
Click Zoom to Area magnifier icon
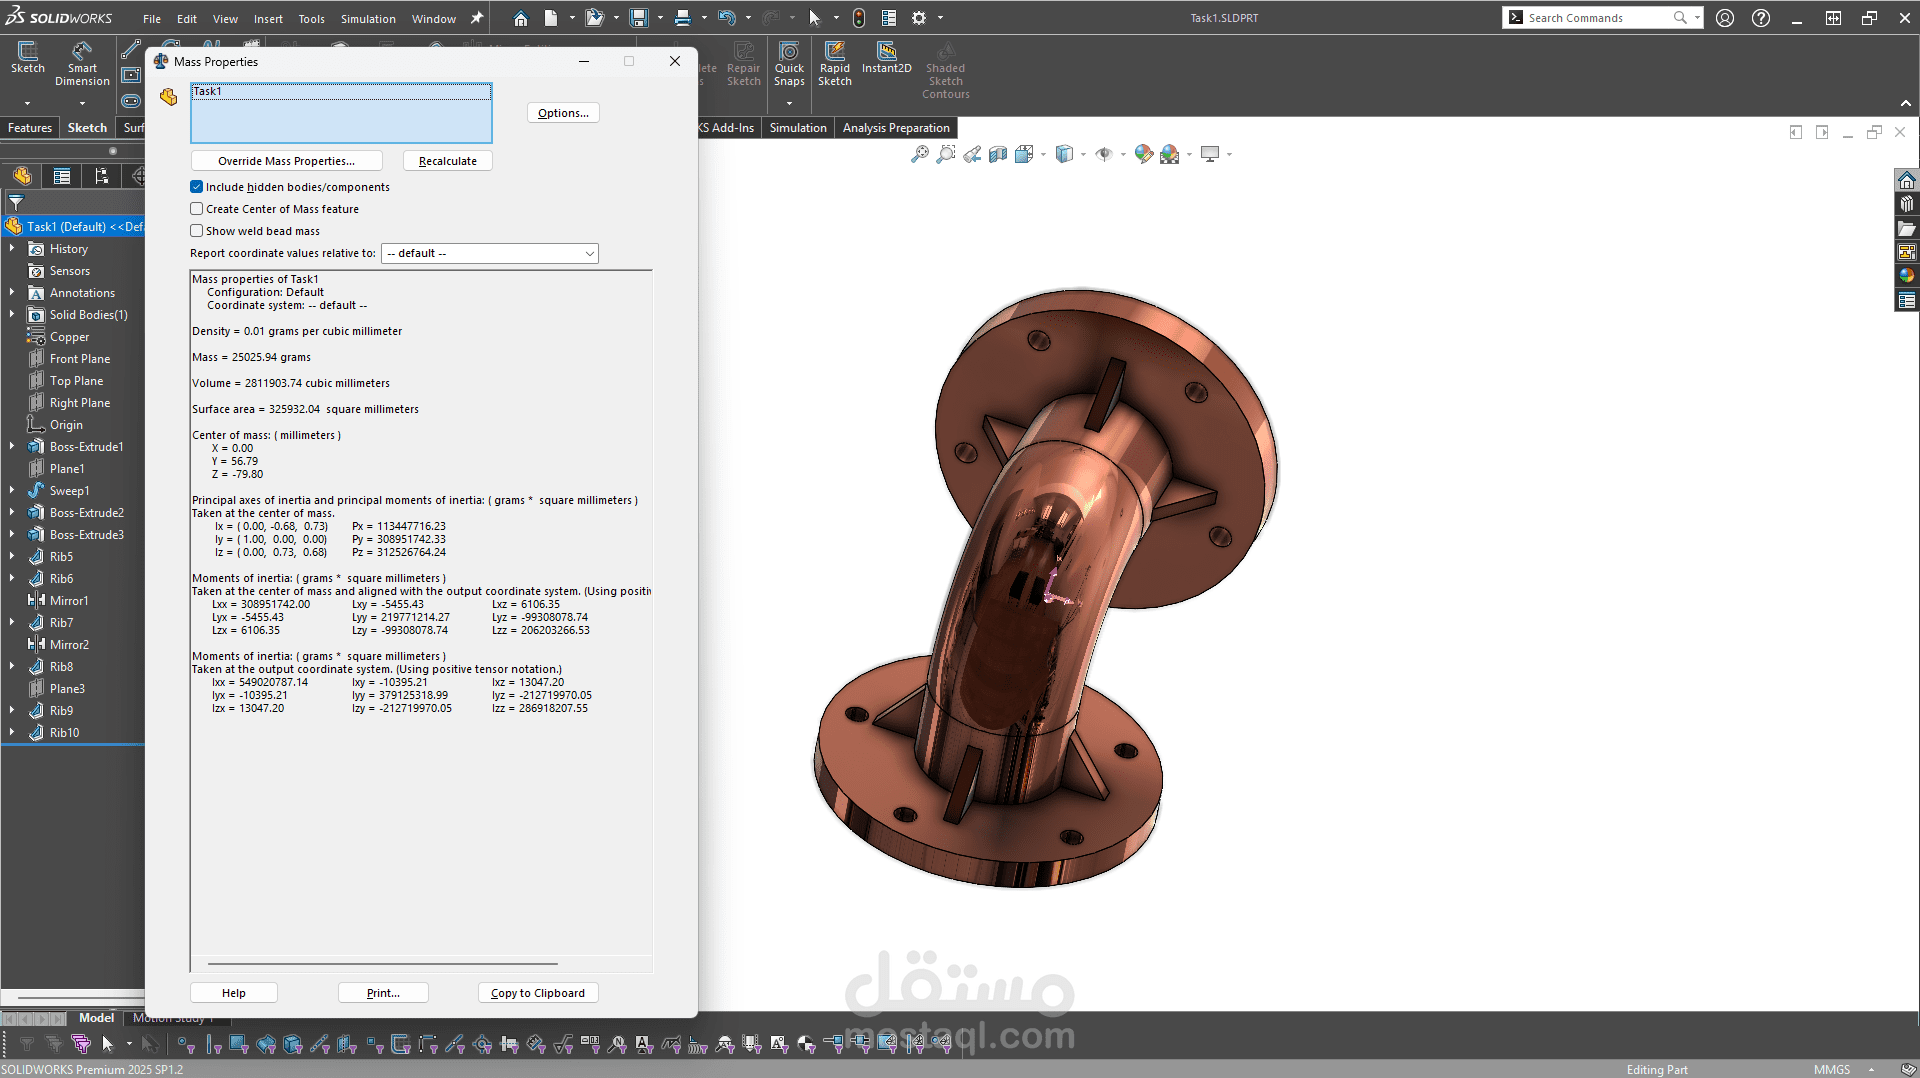pos(946,154)
